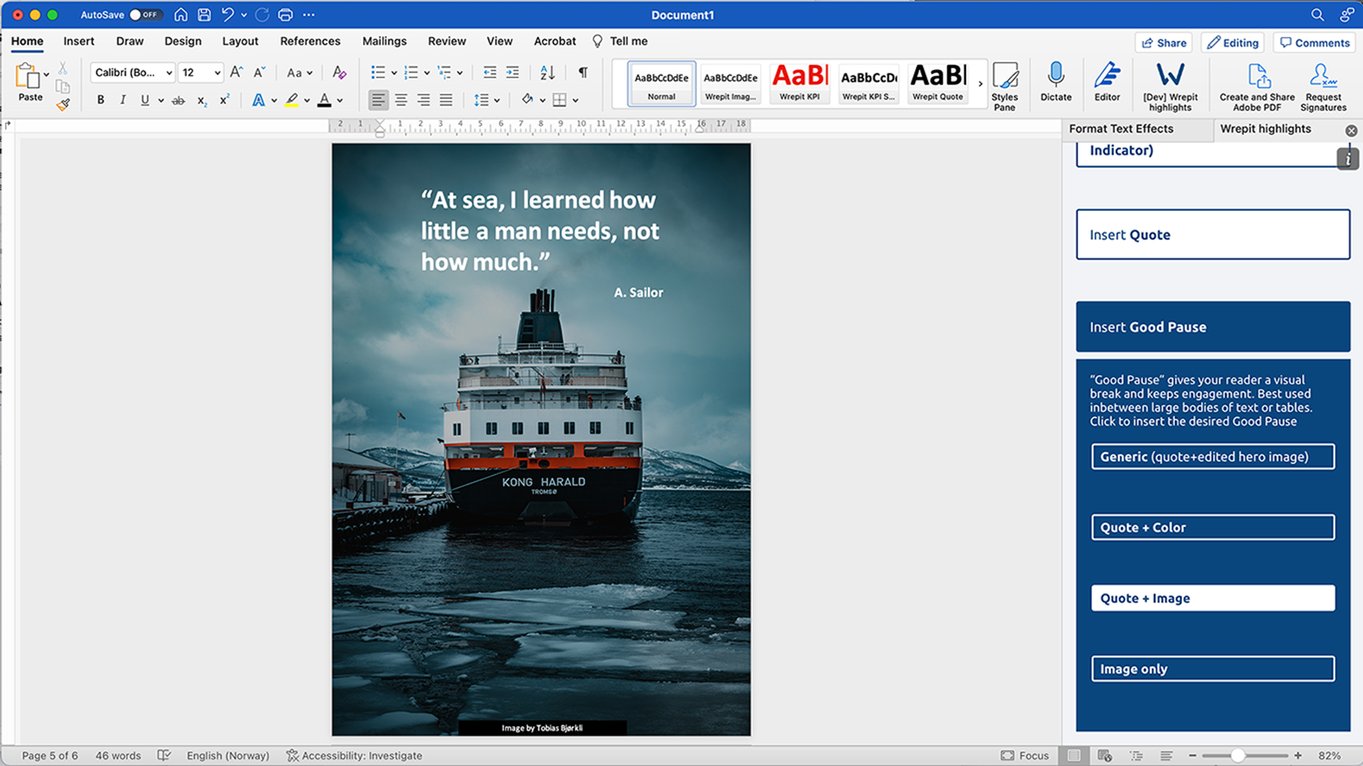Toggle show paragraph marks

(582, 73)
